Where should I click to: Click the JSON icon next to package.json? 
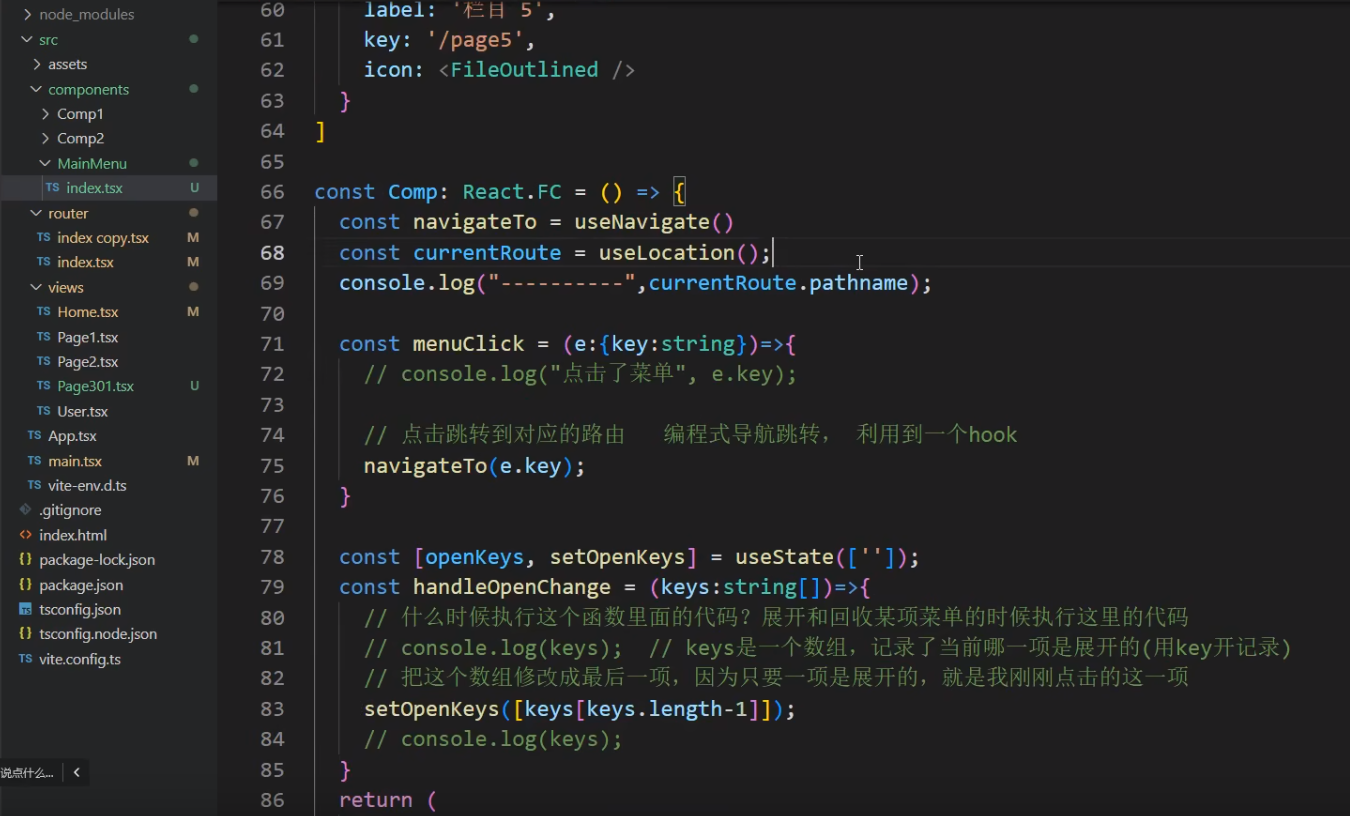[26, 584]
